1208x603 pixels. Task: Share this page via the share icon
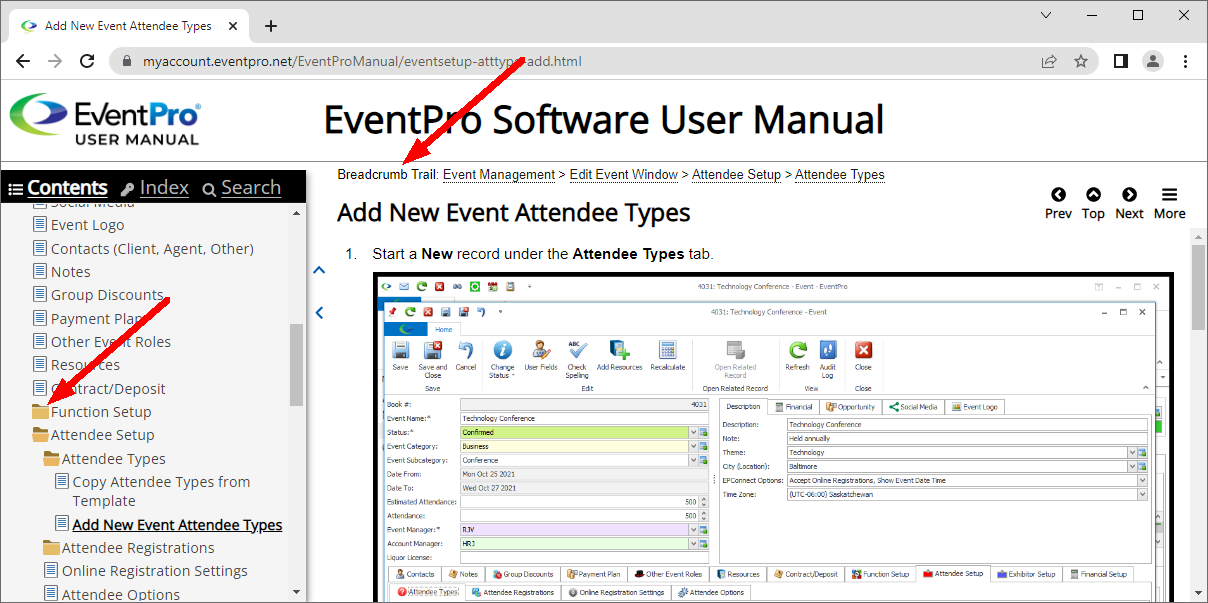1049,61
